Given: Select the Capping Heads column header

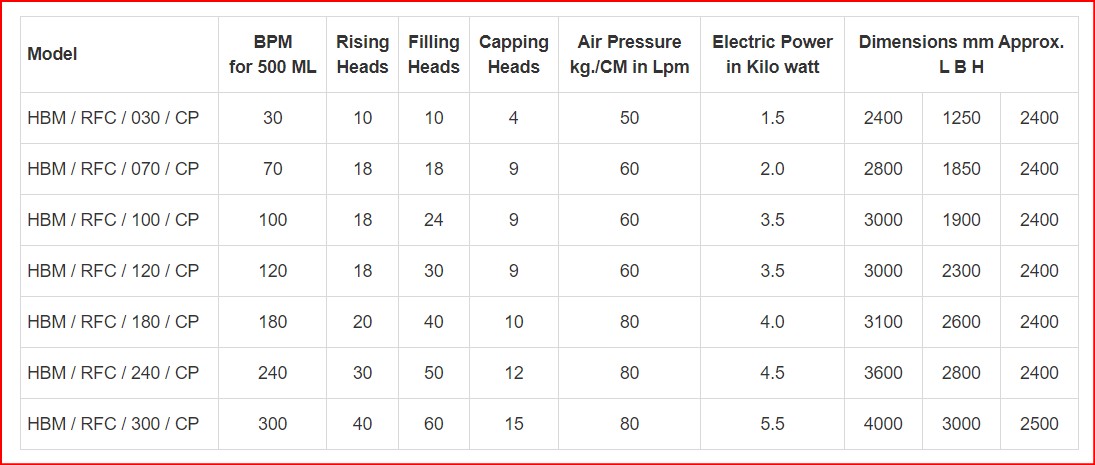Looking at the screenshot, I should [514, 54].
